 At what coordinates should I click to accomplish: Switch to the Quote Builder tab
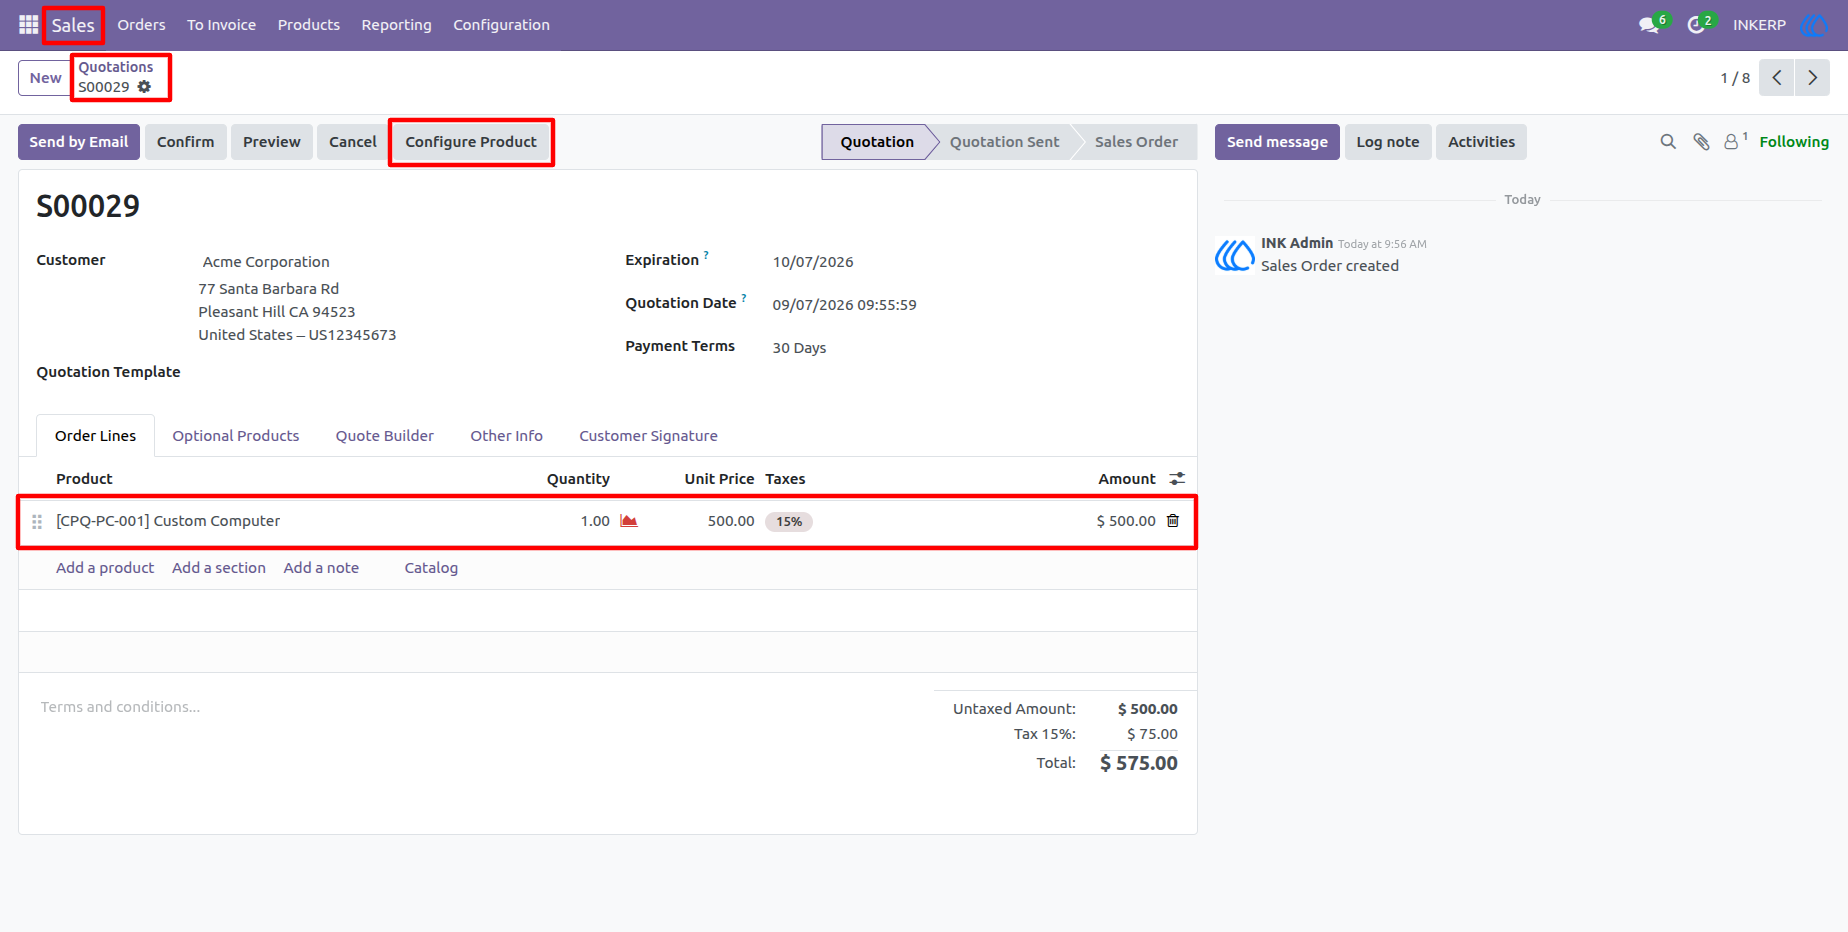[x=384, y=436]
